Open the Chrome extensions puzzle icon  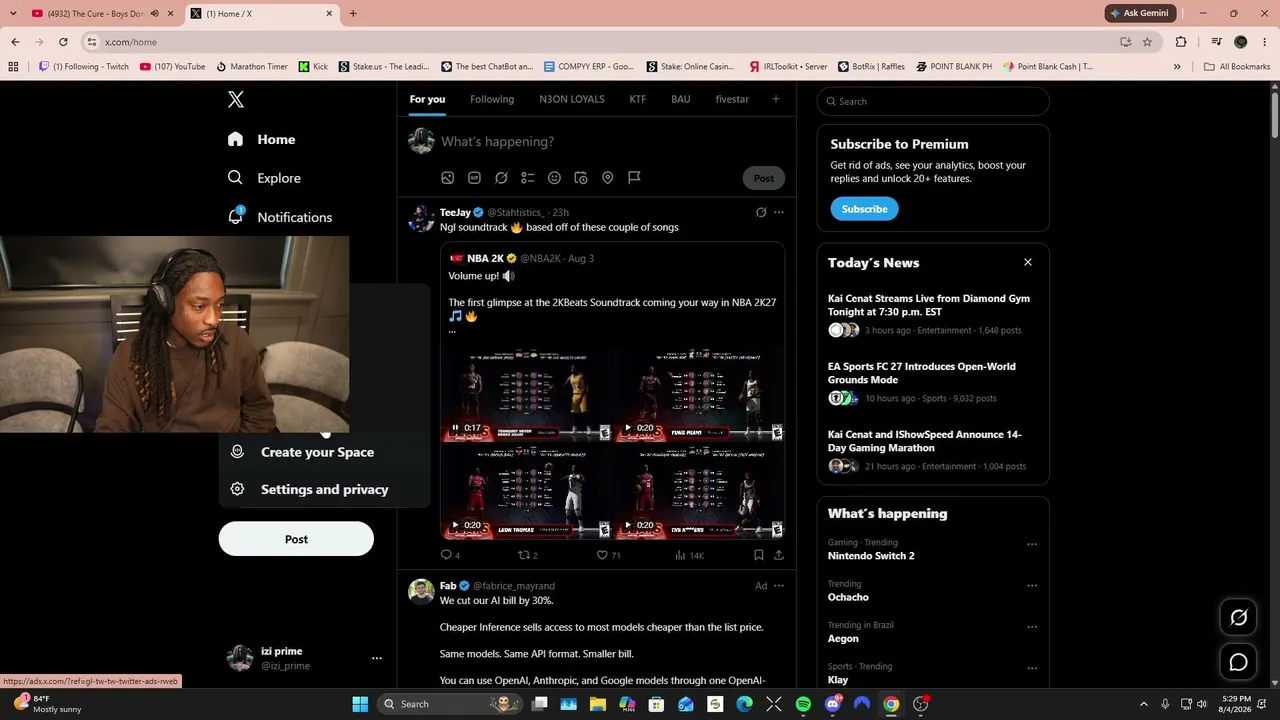(1181, 42)
